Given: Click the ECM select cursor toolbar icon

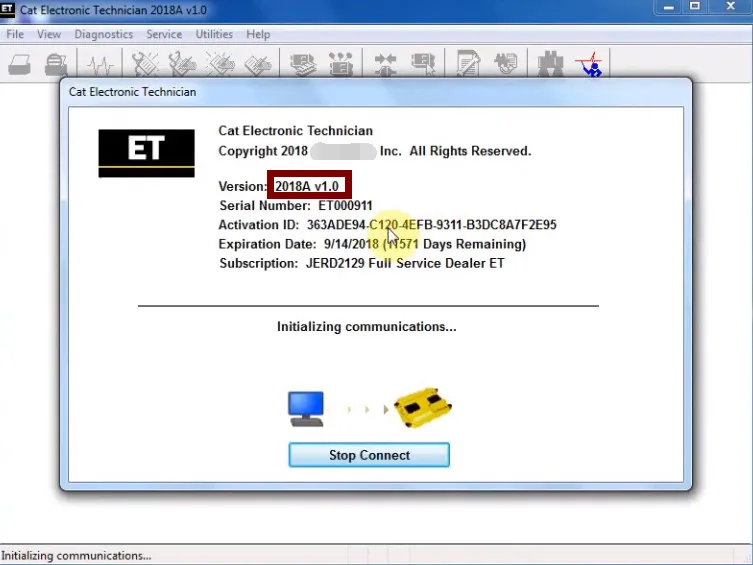Looking at the screenshot, I should click(x=423, y=64).
